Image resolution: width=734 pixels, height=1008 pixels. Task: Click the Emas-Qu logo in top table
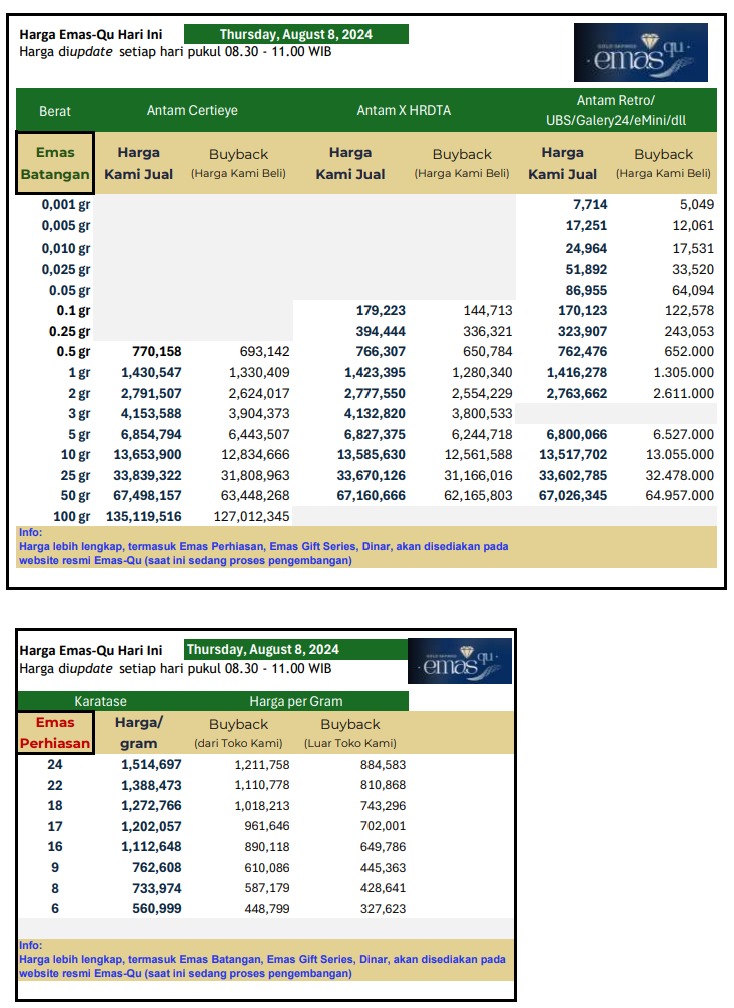point(640,52)
